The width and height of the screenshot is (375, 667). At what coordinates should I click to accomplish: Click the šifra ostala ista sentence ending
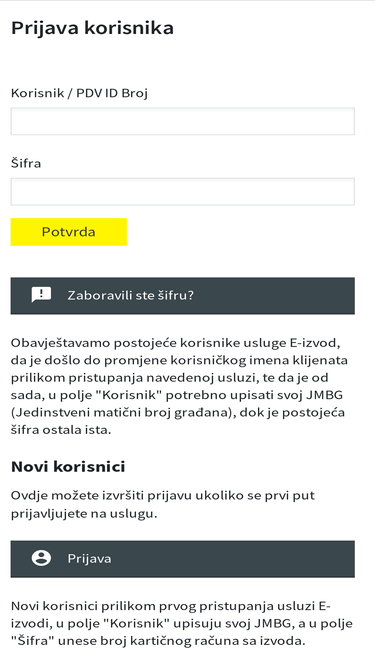[x=61, y=430]
